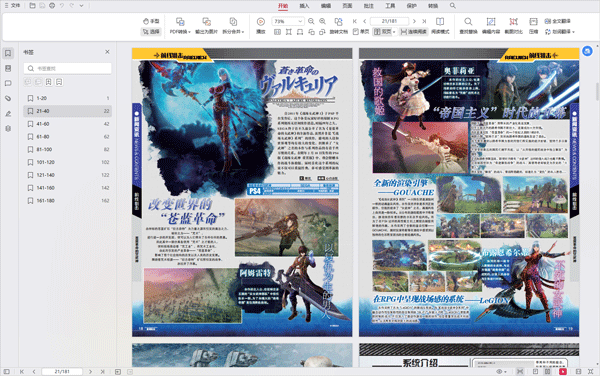Open Reading mode (阅读模式)

point(440,26)
